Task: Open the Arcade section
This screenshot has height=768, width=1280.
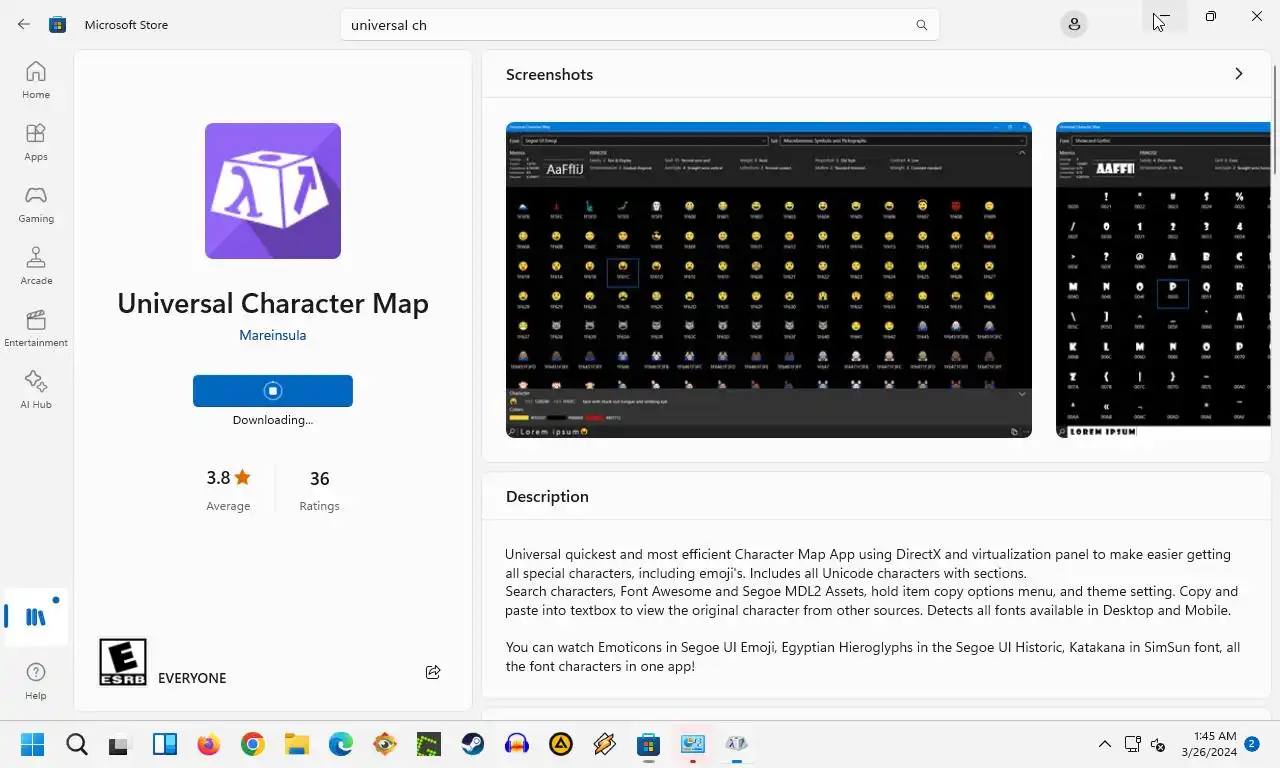Action: (x=36, y=266)
